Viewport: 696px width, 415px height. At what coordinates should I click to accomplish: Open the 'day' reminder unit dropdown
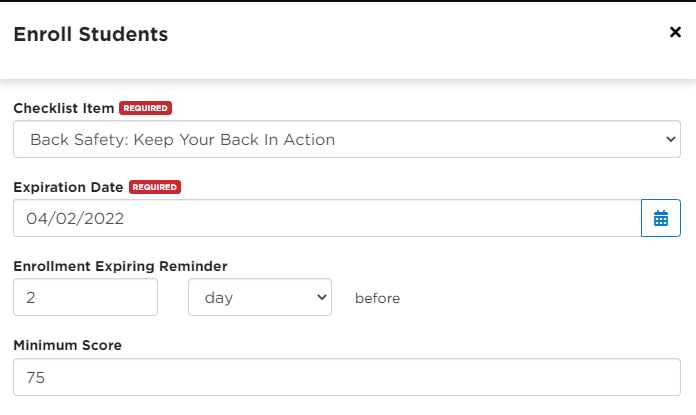pyautogui.click(x=260, y=297)
